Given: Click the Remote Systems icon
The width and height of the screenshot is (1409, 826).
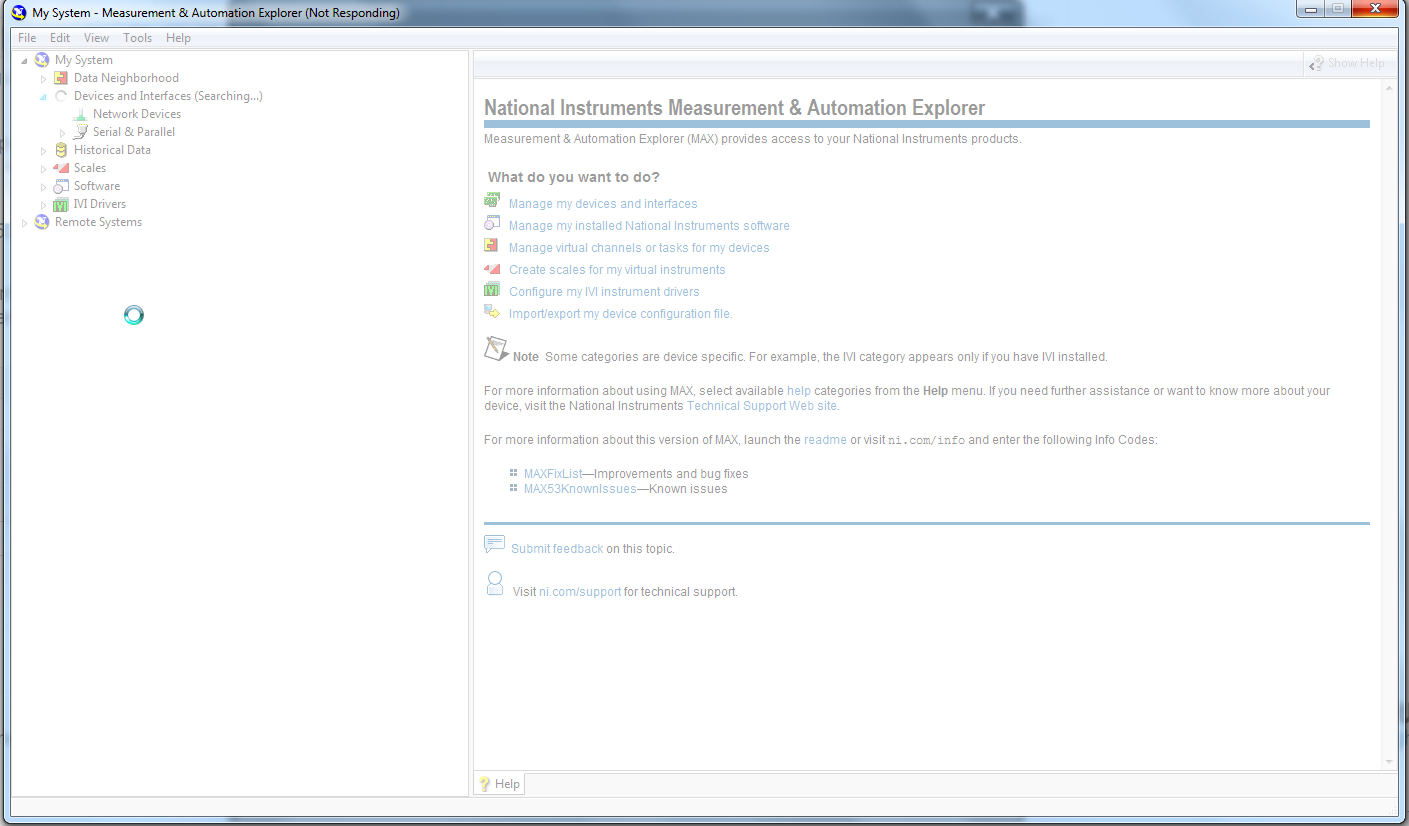Looking at the screenshot, I should [x=41, y=222].
